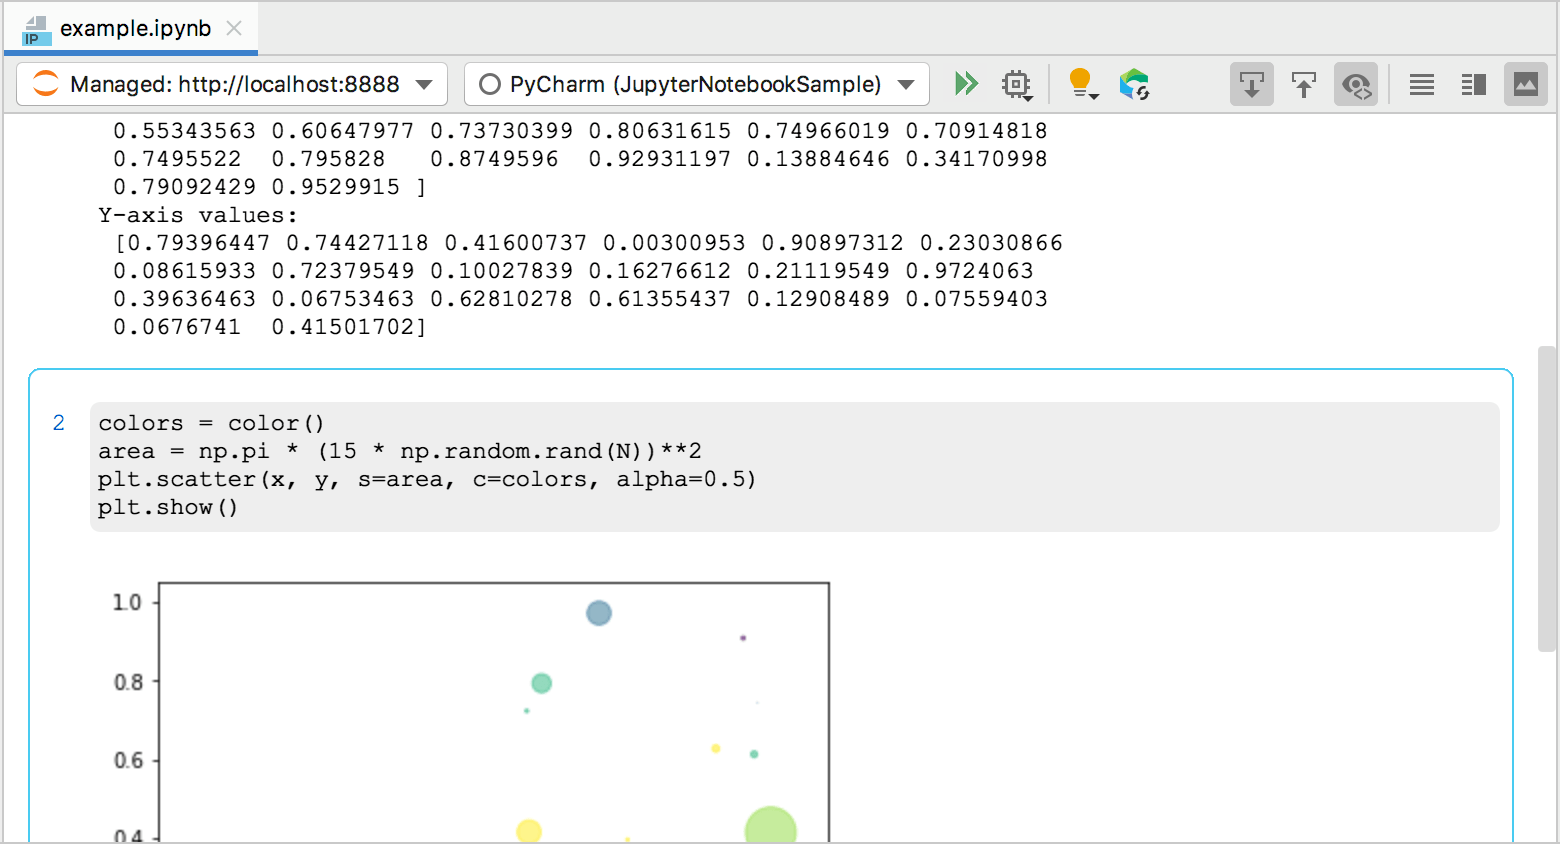Close the example.ipynb tab

(234, 28)
